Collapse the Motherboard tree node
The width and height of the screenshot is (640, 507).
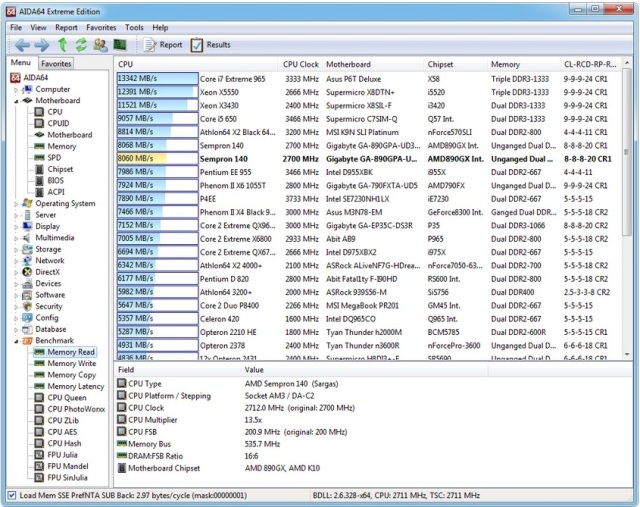pyautogui.click(x=16, y=101)
